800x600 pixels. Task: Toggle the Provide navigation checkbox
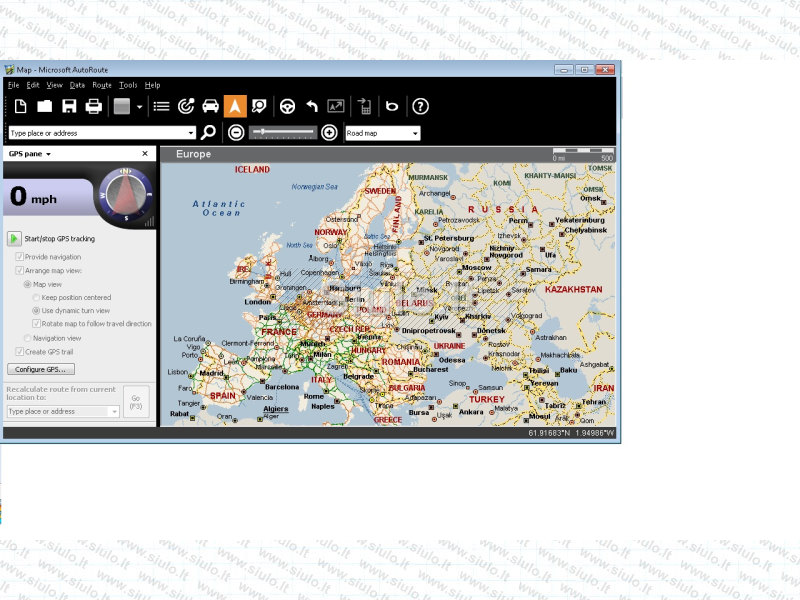pyautogui.click(x=19, y=257)
